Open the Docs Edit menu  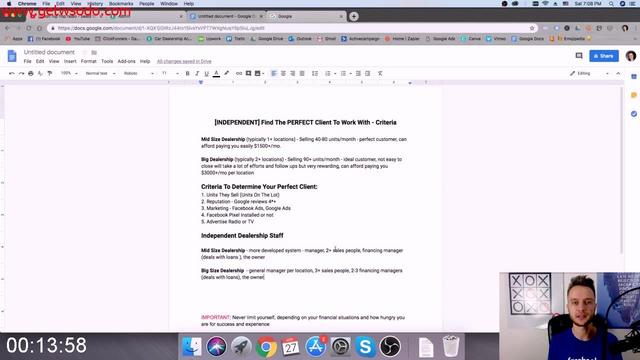tap(40, 61)
